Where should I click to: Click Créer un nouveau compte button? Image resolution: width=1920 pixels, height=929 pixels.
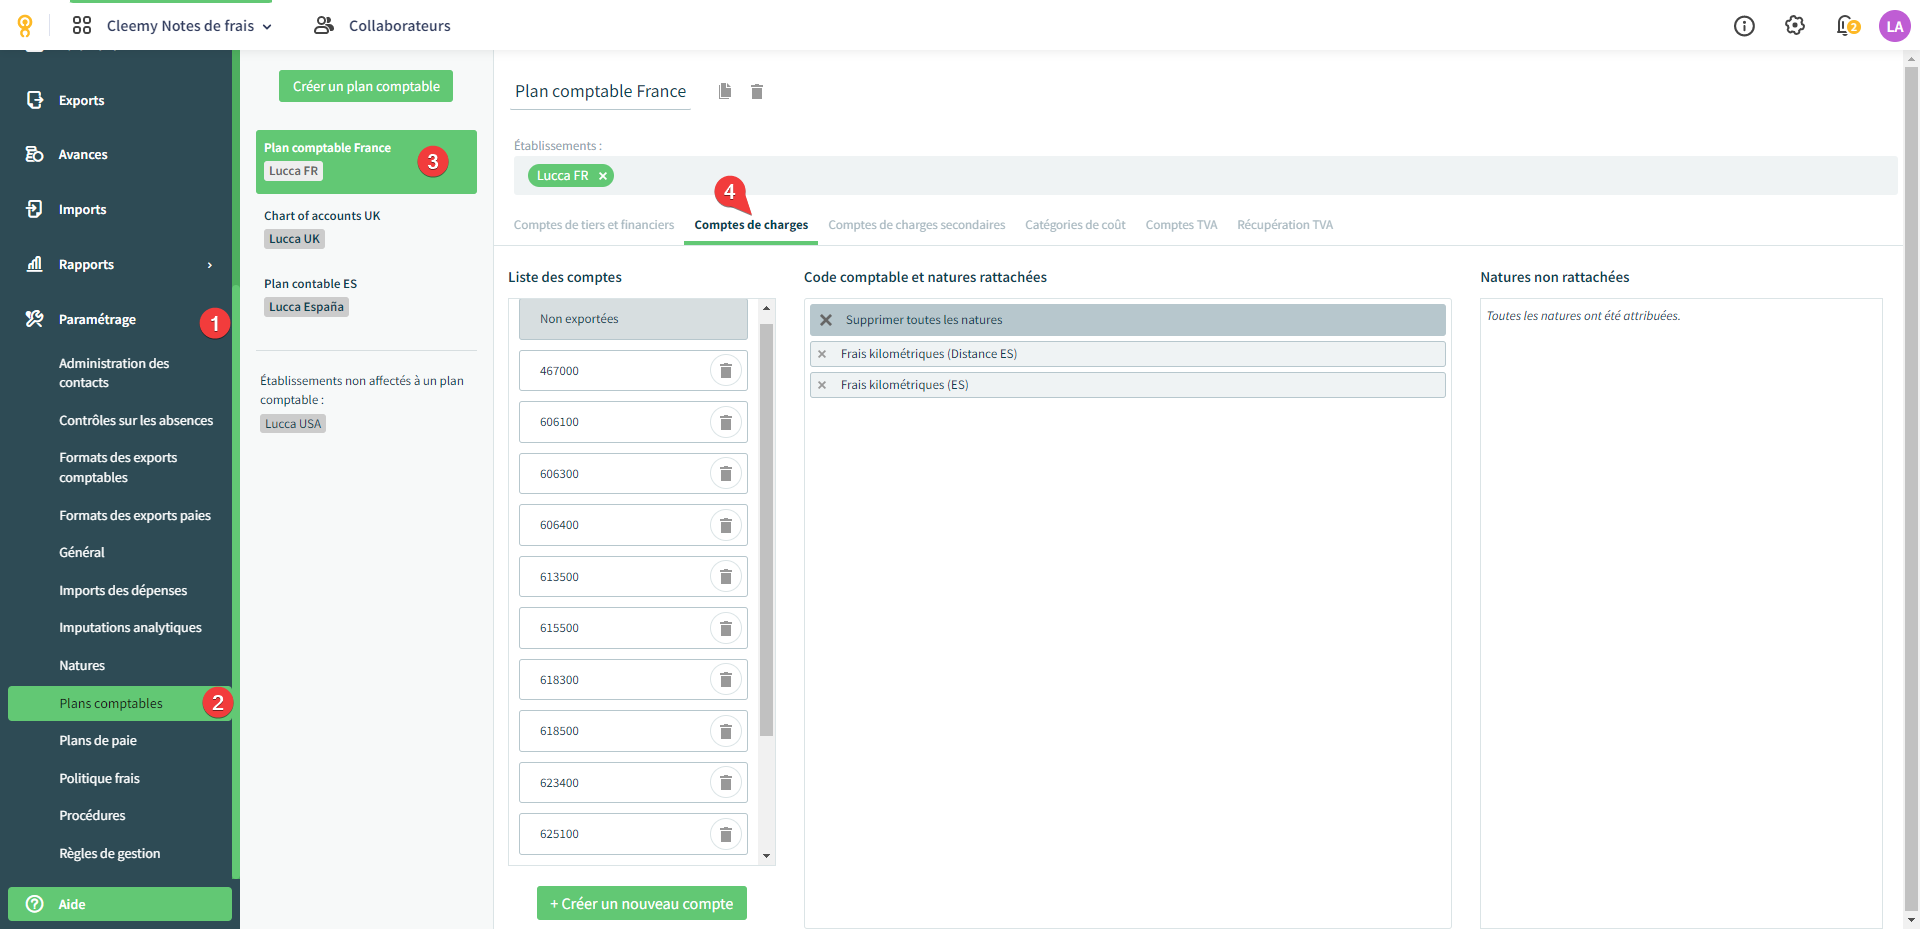(x=641, y=903)
